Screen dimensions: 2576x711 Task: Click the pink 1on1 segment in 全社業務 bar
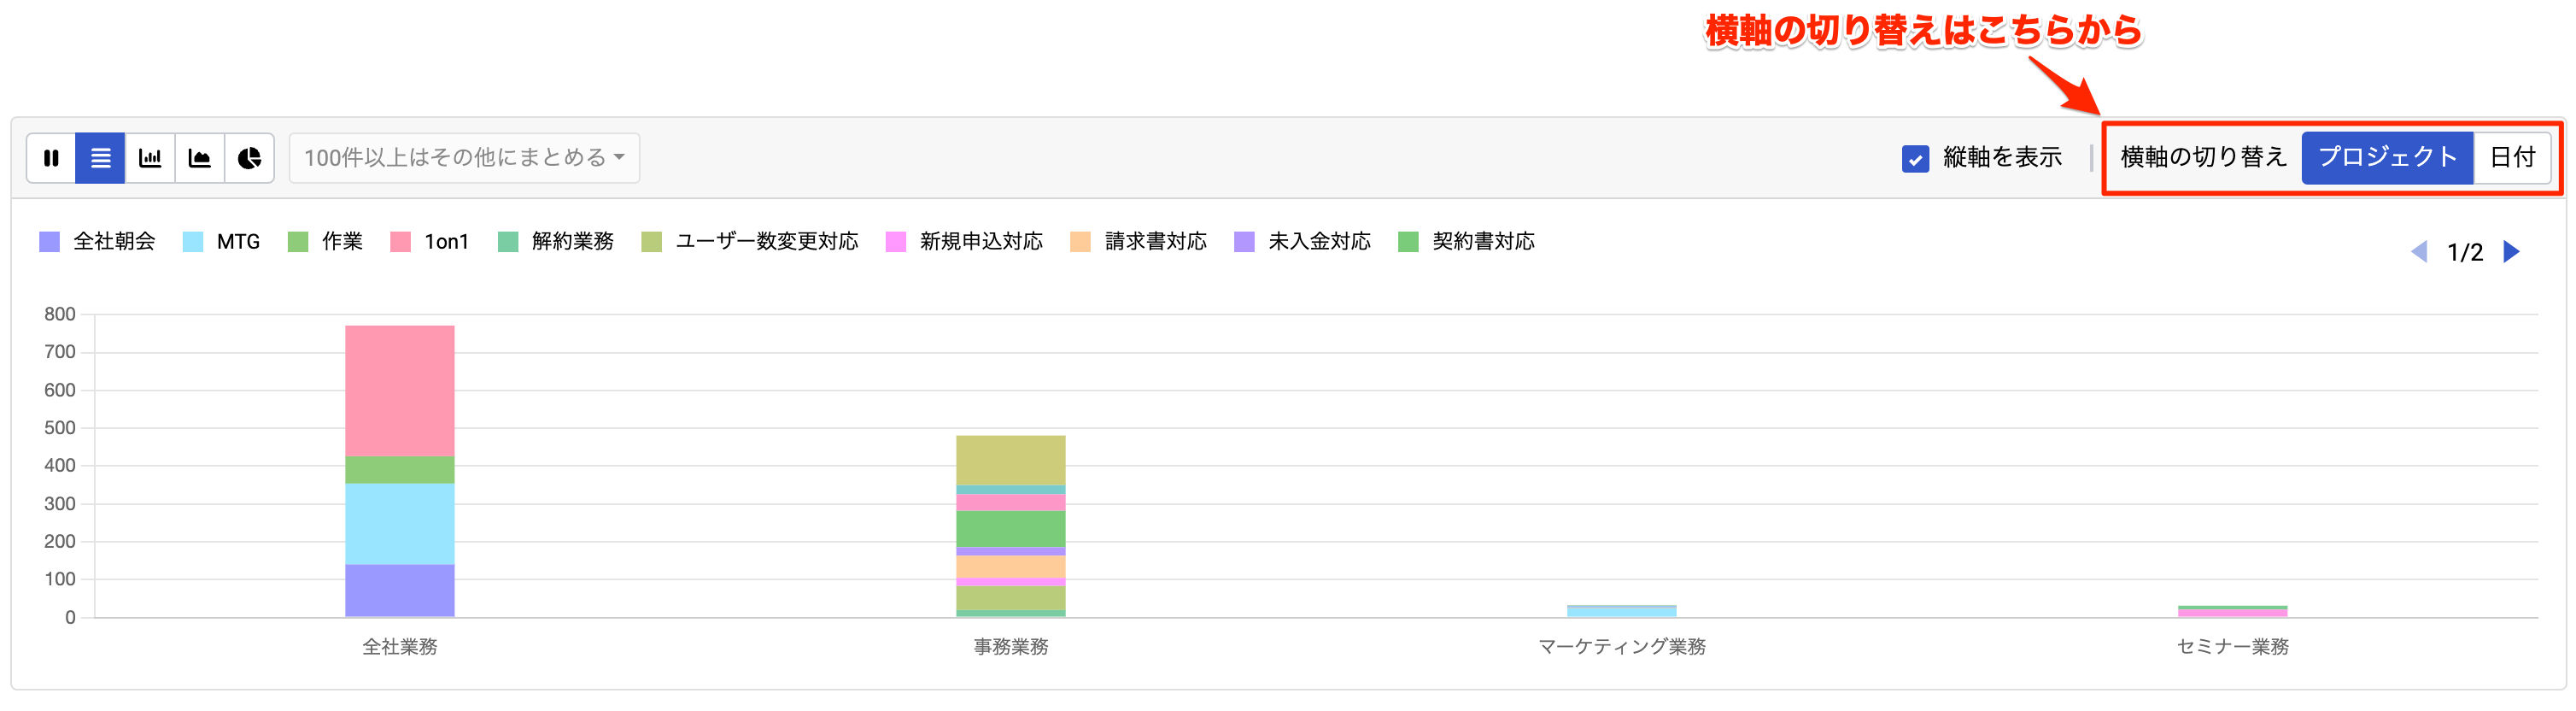[399, 390]
